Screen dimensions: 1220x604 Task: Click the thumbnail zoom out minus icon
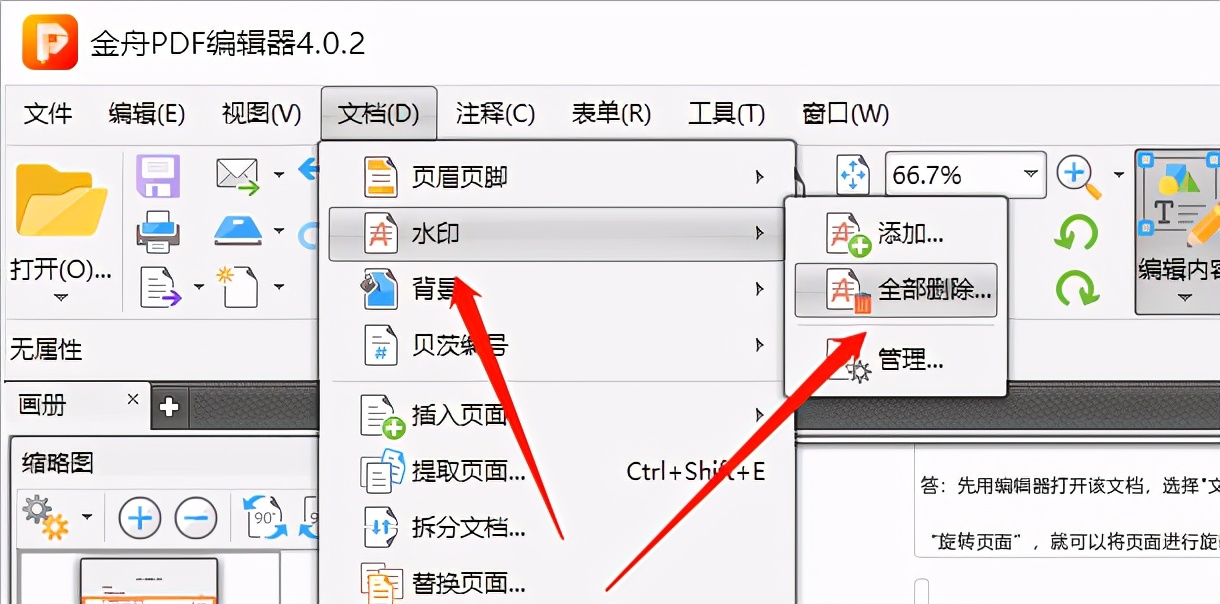coord(196,518)
